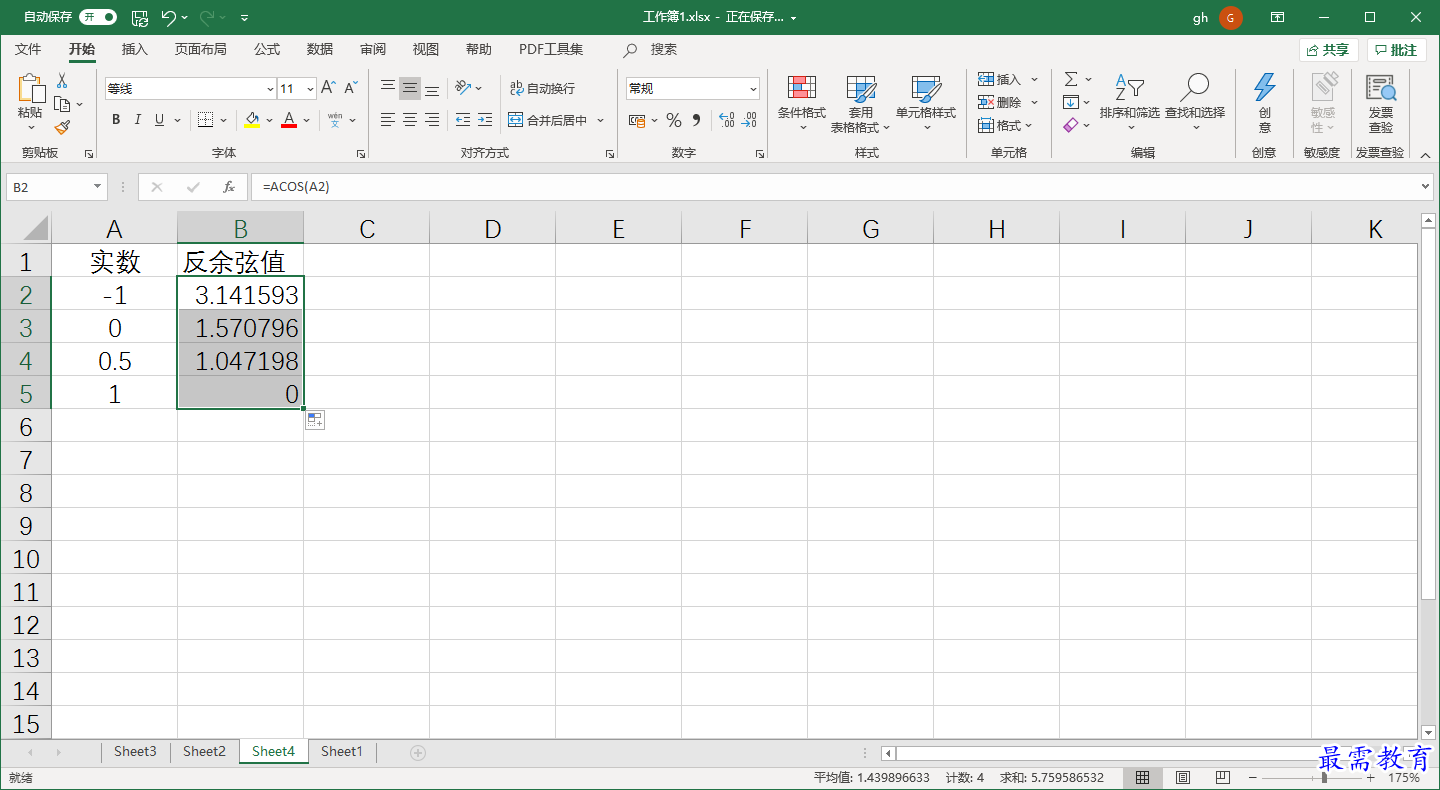Open 合并后居中 dropdown arrow
The width and height of the screenshot is (1440, 790).
pos(601,120)
